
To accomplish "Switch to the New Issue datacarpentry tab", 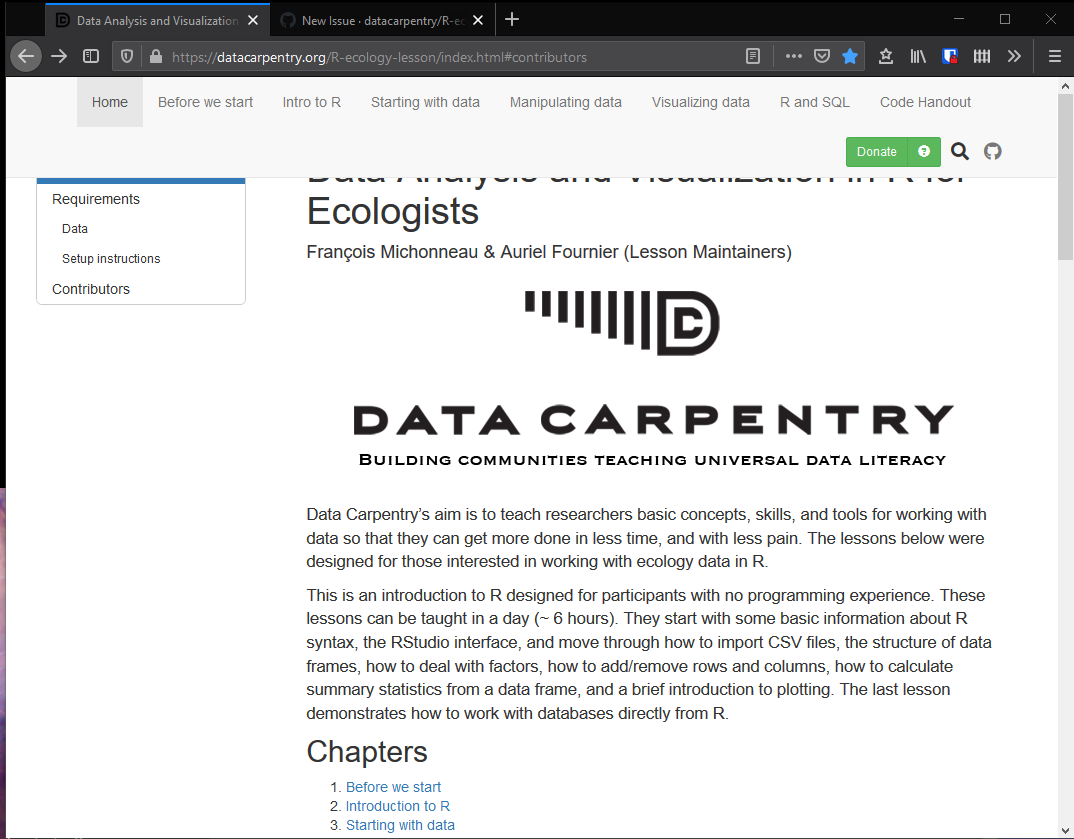I will [382, 21].
